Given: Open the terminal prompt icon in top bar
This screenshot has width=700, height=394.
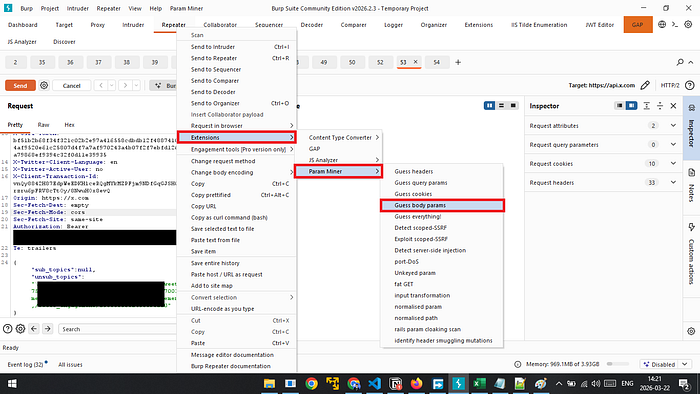Looking at the screenshot, I should click(675, 25).
